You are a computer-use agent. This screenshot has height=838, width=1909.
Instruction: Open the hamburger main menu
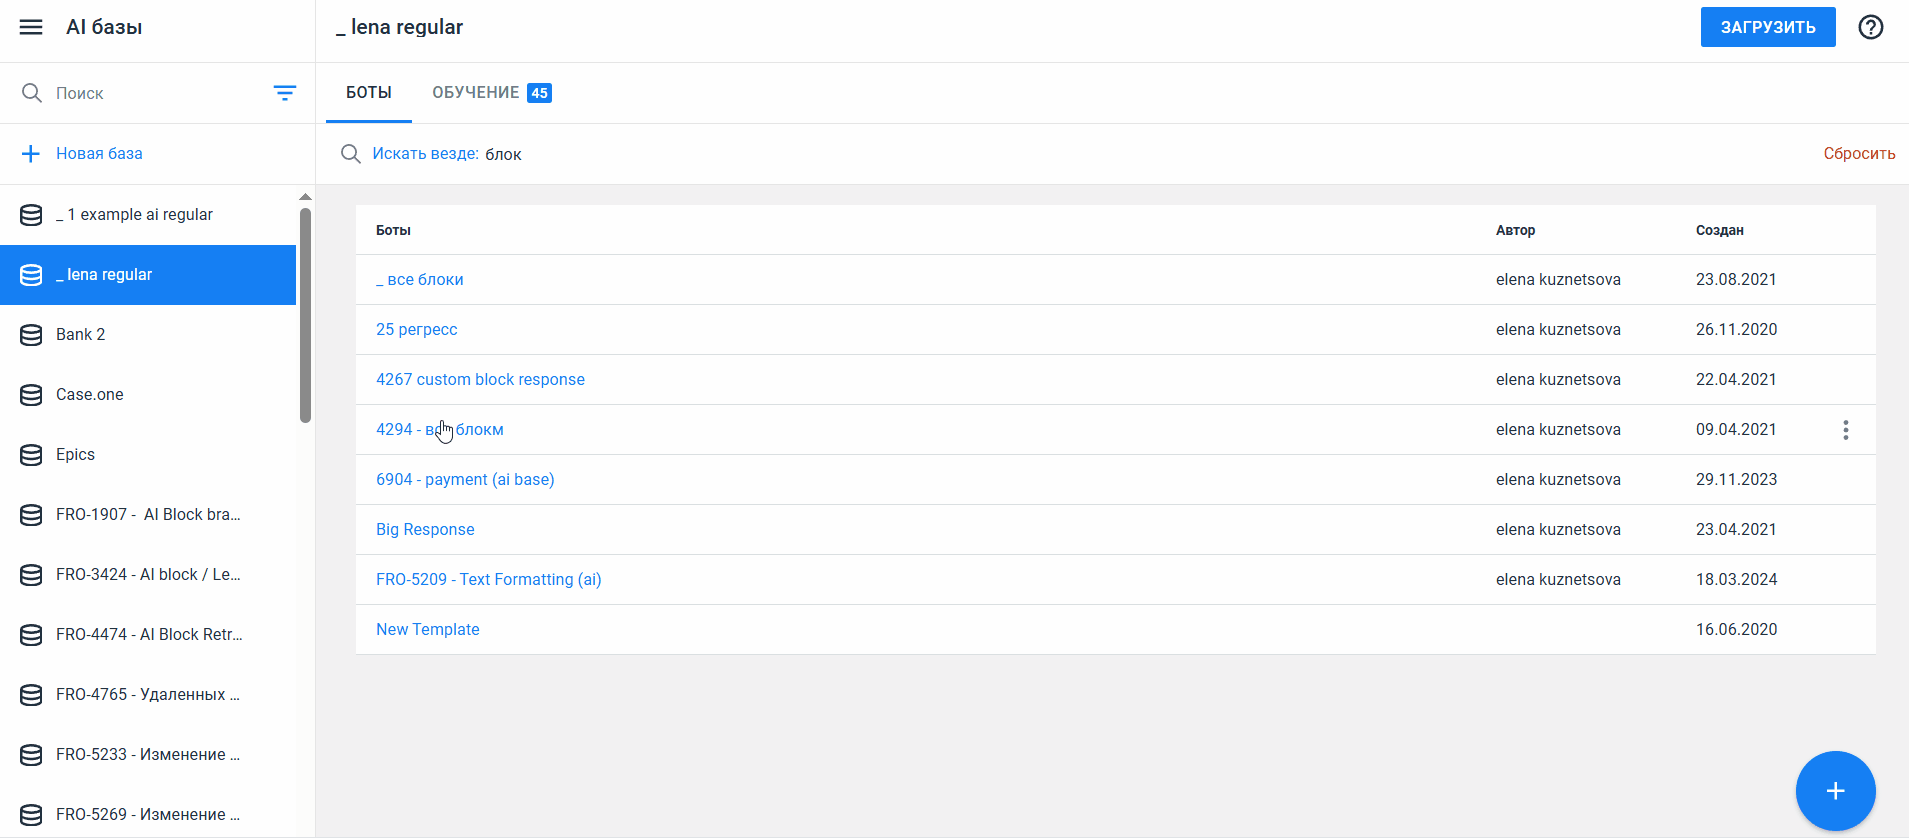[x=31, y=27]
